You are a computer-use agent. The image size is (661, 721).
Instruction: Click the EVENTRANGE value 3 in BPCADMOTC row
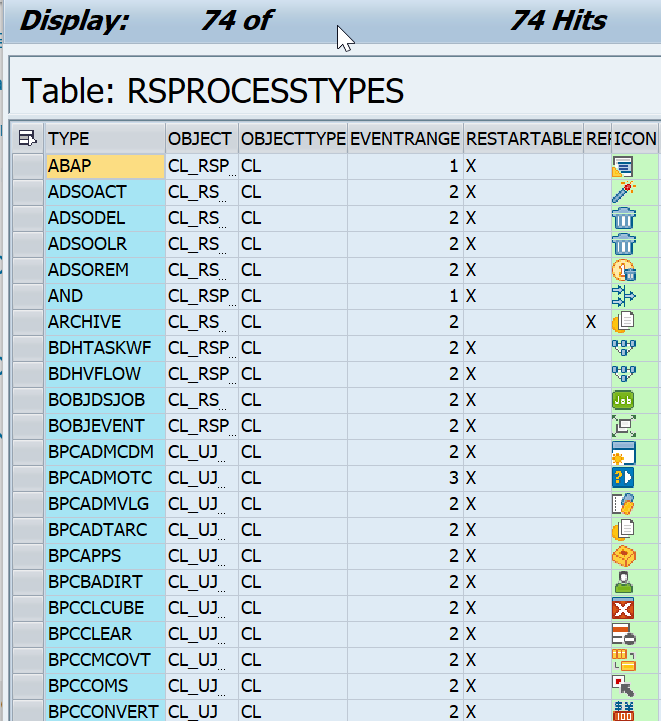click(454, 478)
